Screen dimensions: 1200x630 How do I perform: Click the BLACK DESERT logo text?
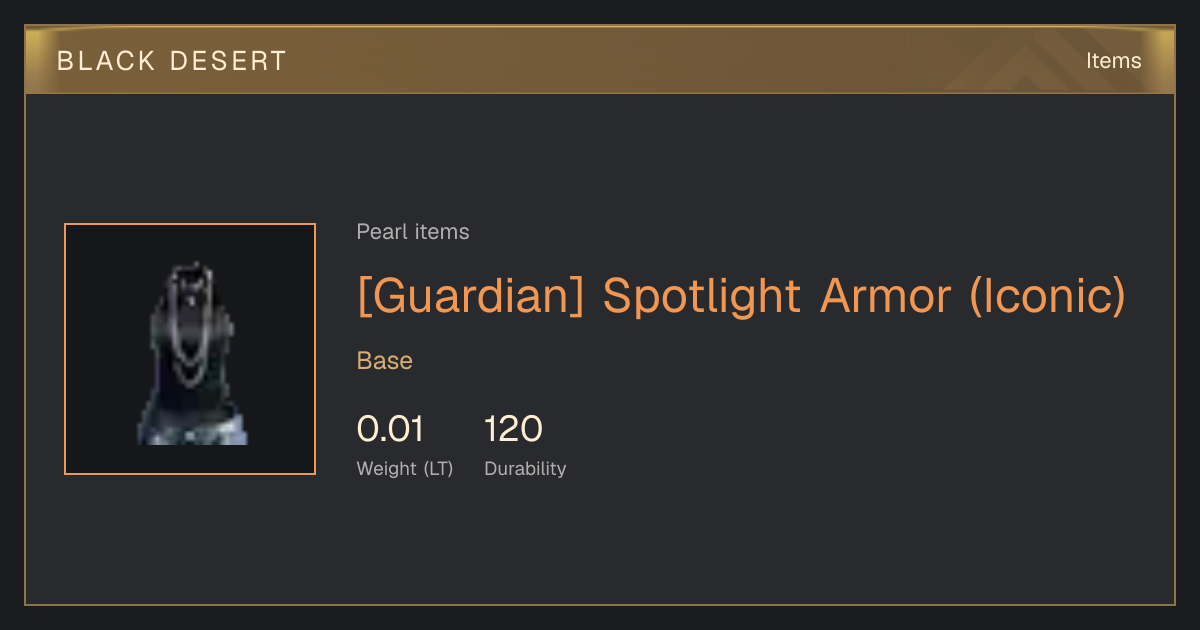coord(172,61)
